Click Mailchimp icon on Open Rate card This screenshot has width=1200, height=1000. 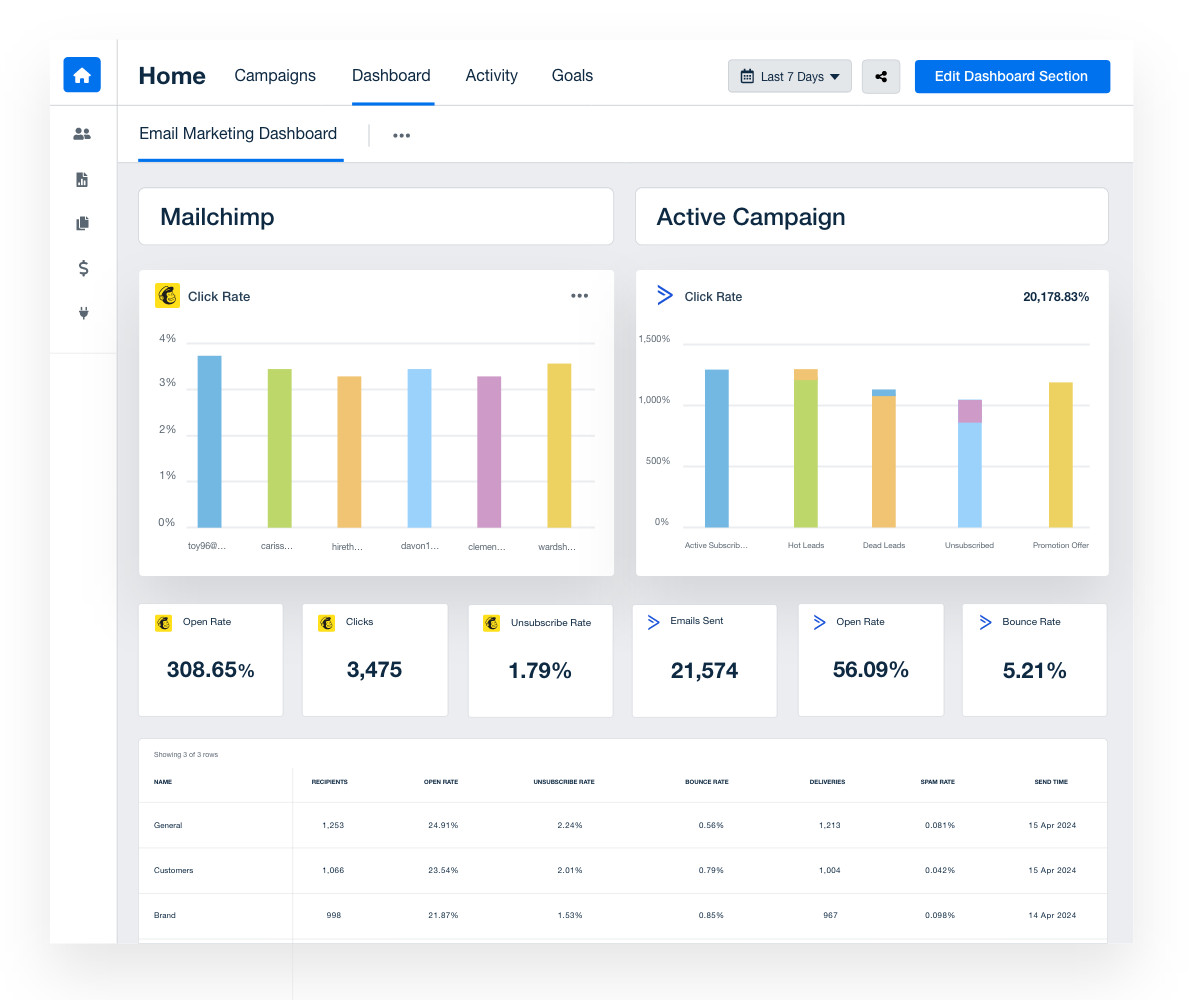[x=163, y=623]
